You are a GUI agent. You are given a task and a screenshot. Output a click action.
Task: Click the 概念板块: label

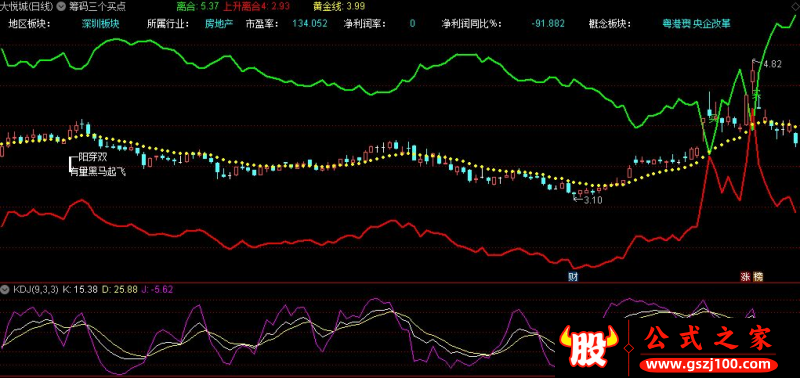coord(611,23)
